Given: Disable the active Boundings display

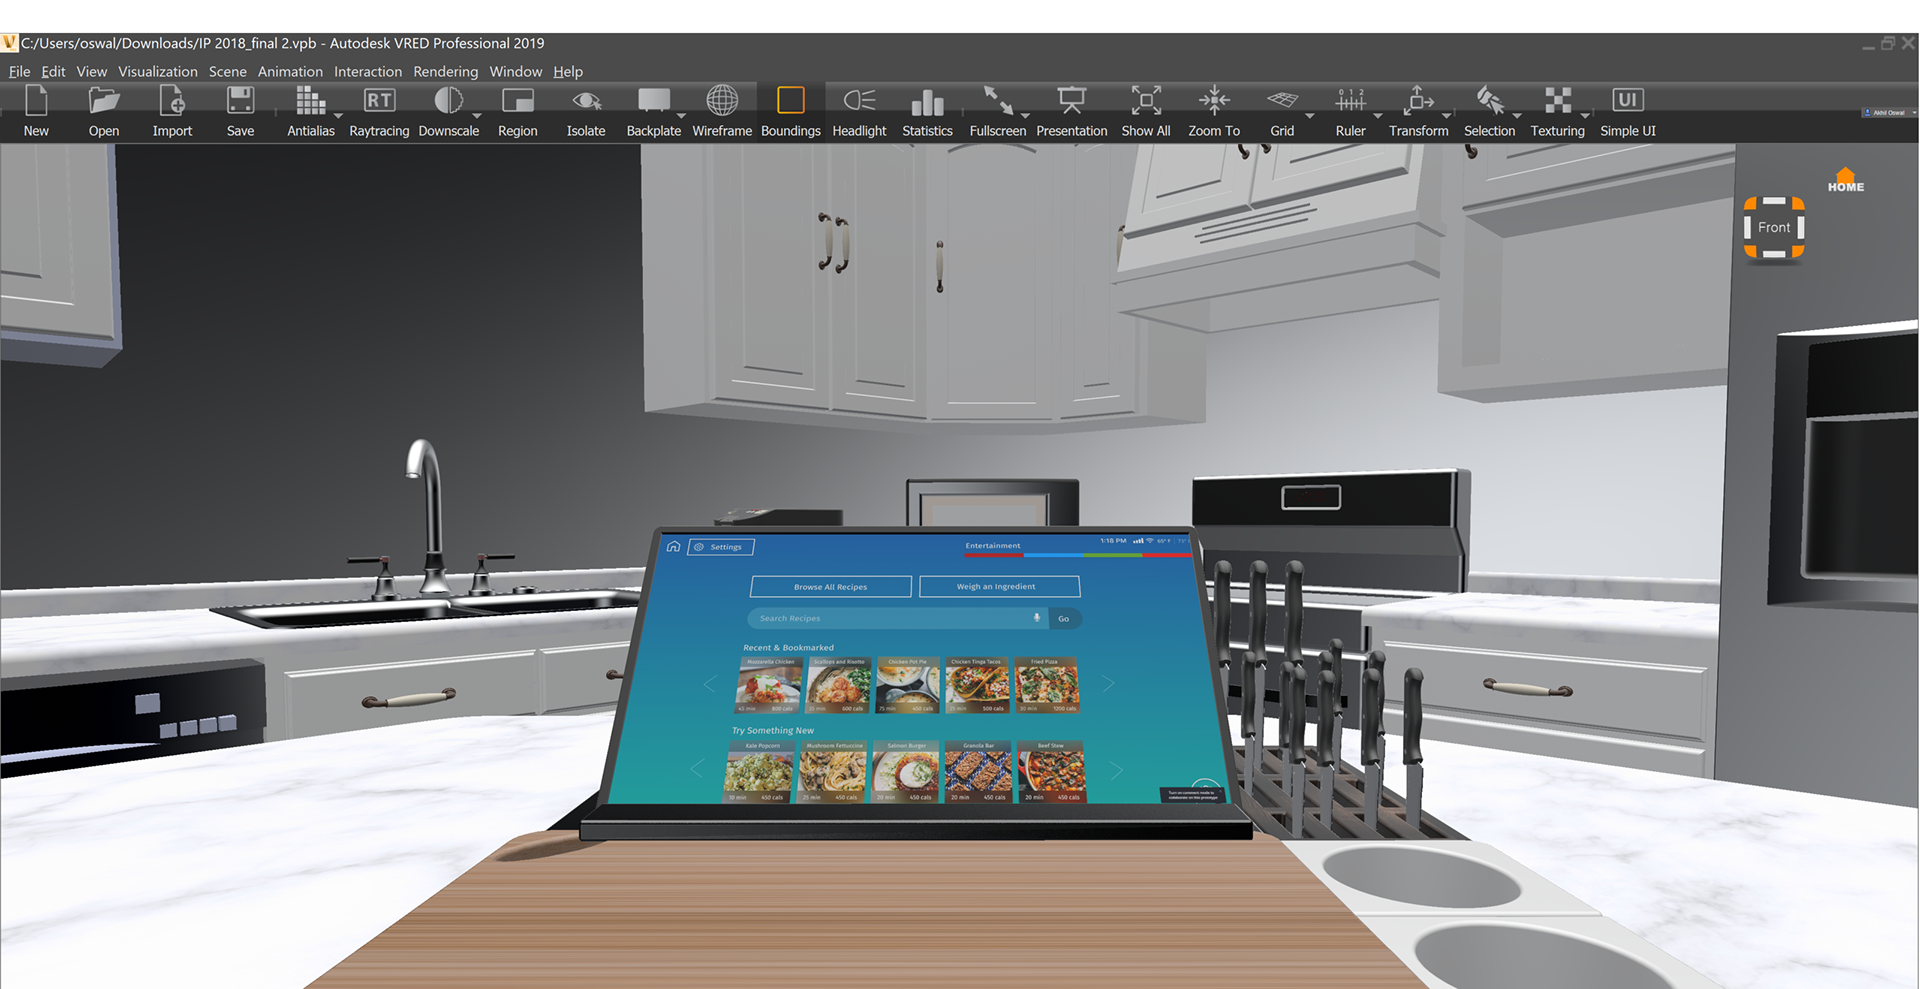Looking at the screenshot, I should coord(790,111).
